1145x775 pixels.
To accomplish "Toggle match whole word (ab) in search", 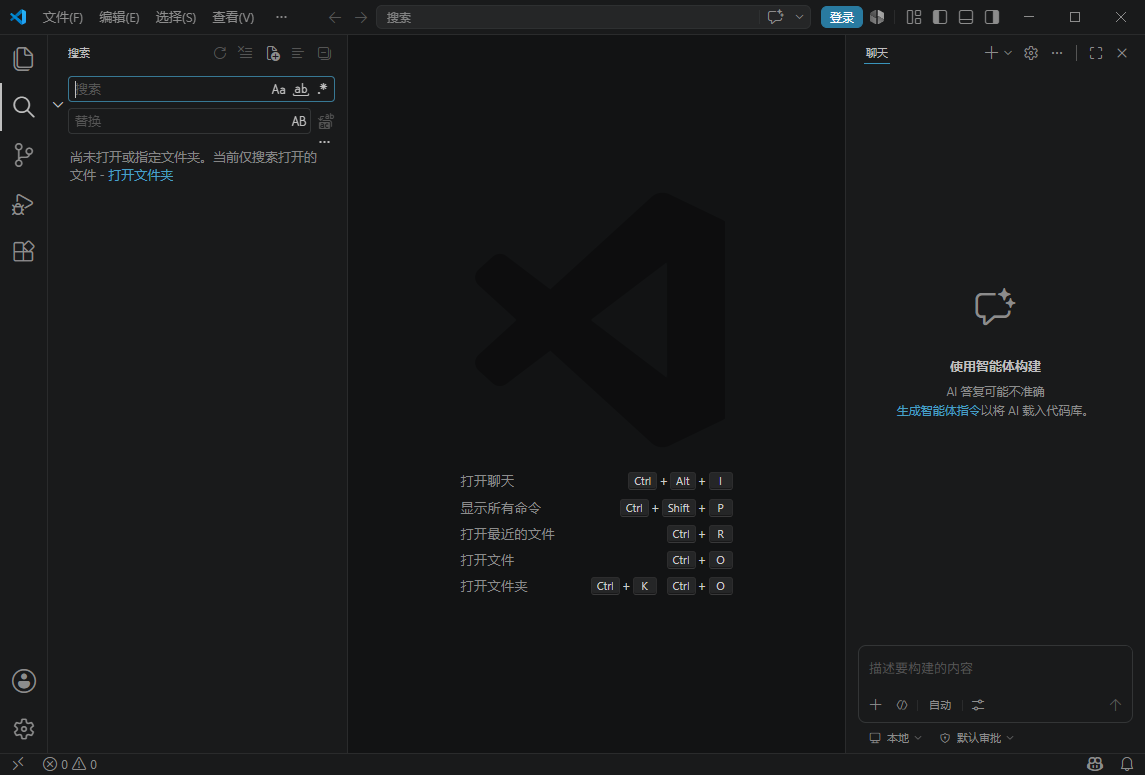I will tap(301, 89).
